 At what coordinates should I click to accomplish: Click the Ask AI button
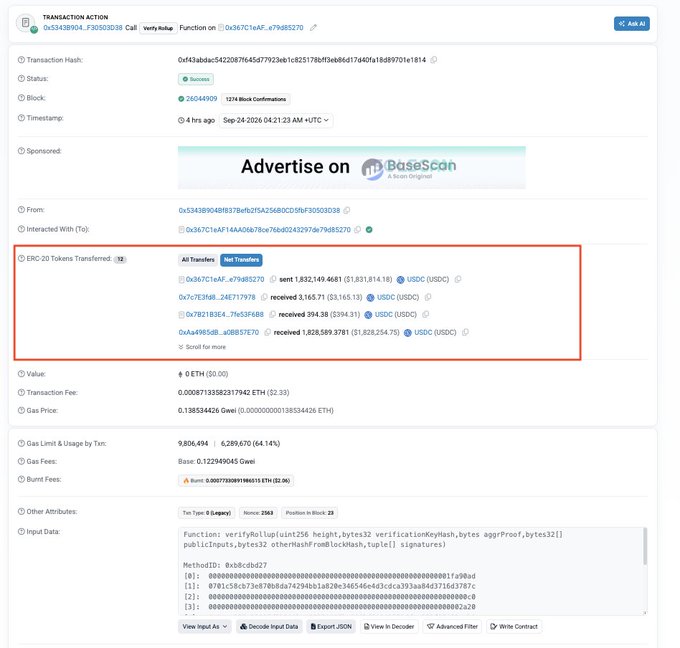click(631, 24)
